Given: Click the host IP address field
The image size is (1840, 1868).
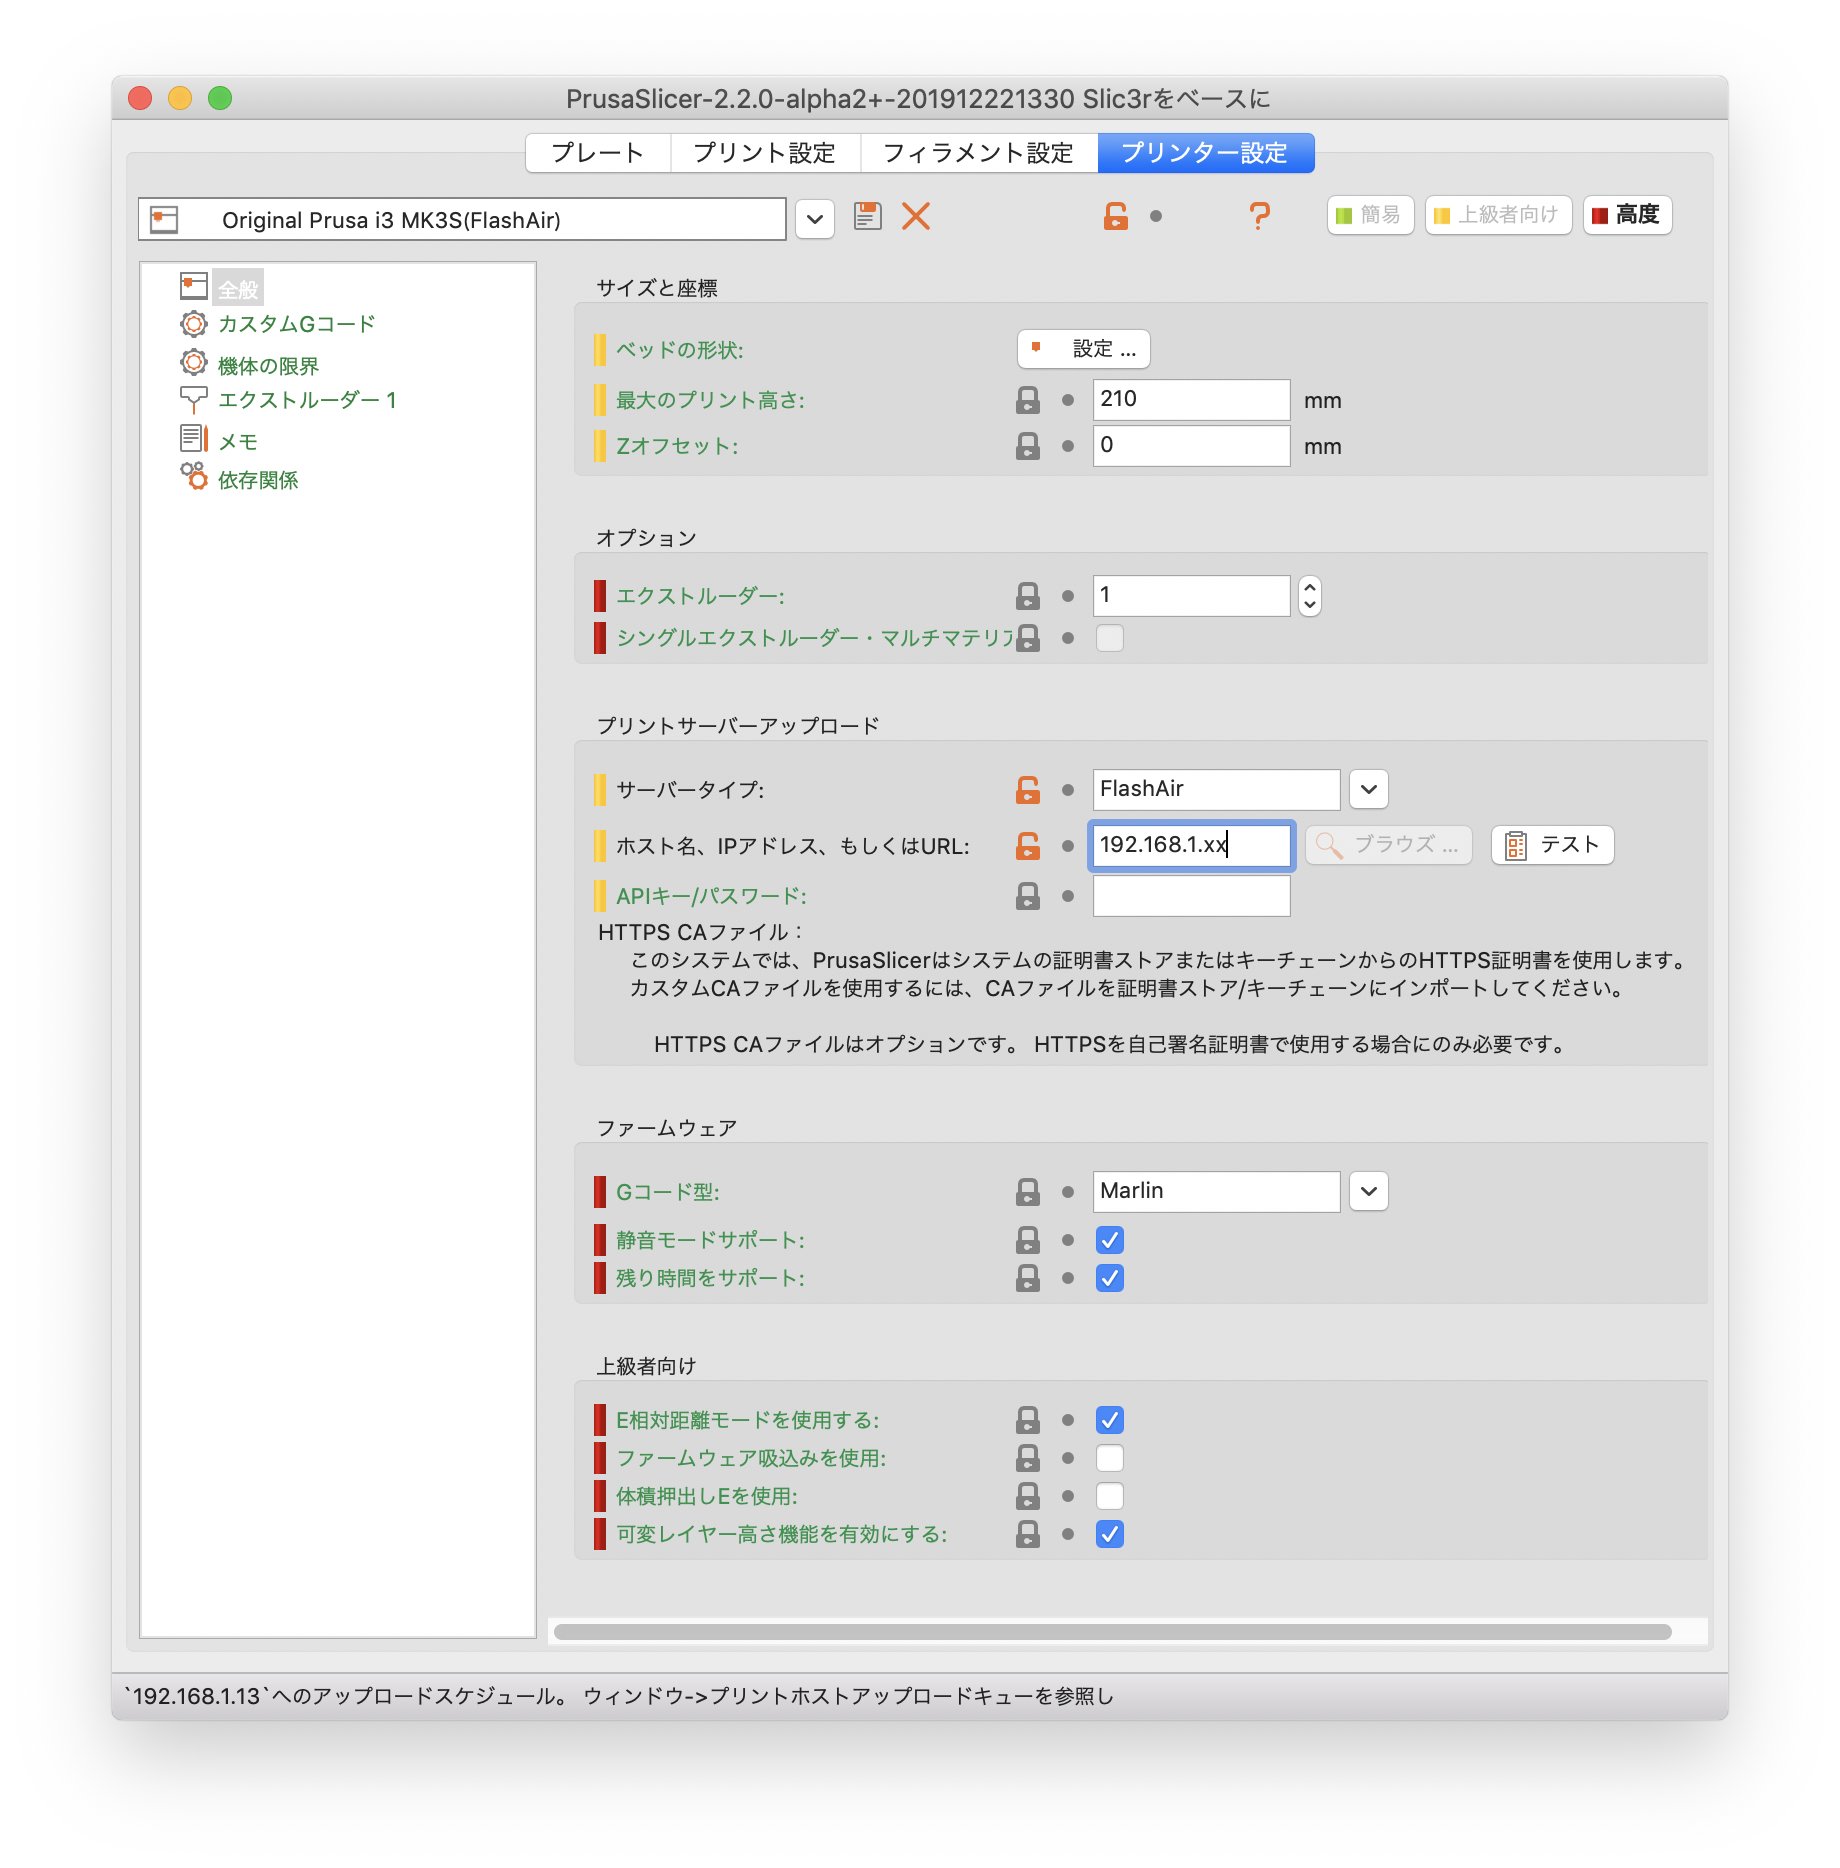Looking at the screenshot, I should pos(1191,845).
